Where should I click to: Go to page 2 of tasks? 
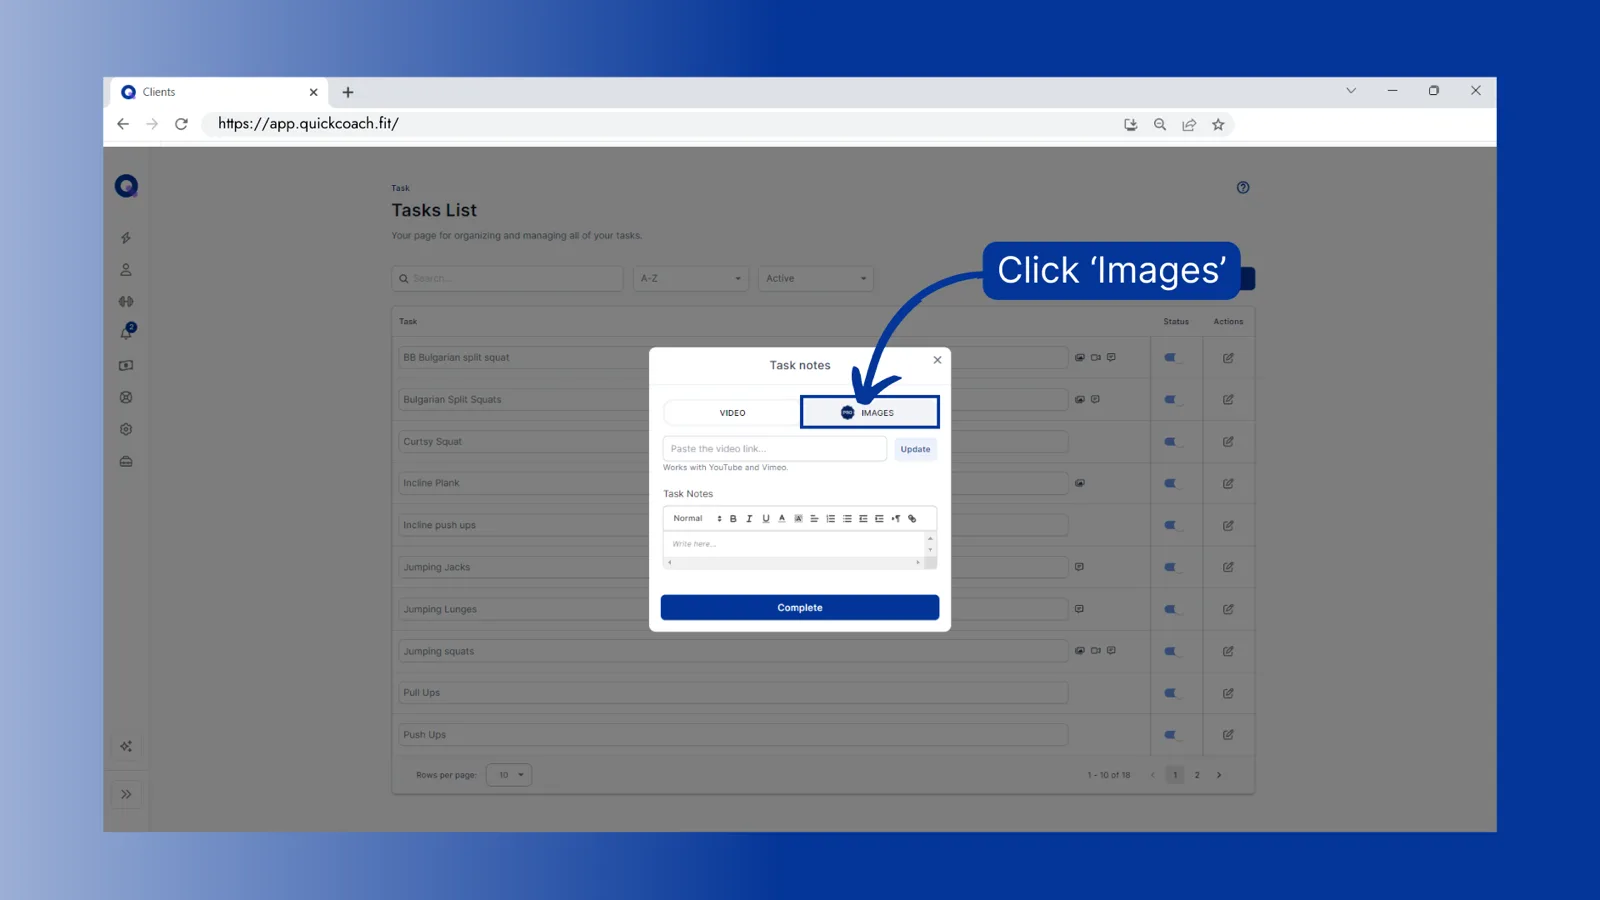1197,775
